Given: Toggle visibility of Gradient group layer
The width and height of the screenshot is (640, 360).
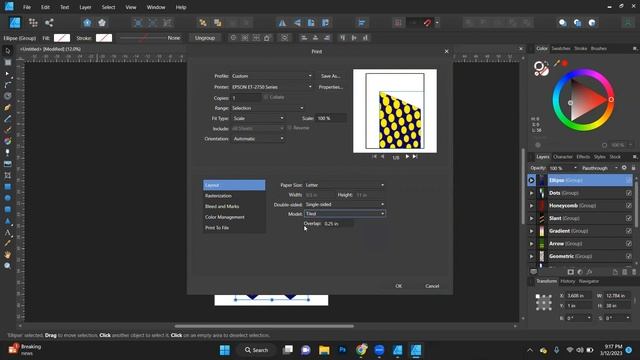Looking at the screenshot, I should [x=628, y=231].
